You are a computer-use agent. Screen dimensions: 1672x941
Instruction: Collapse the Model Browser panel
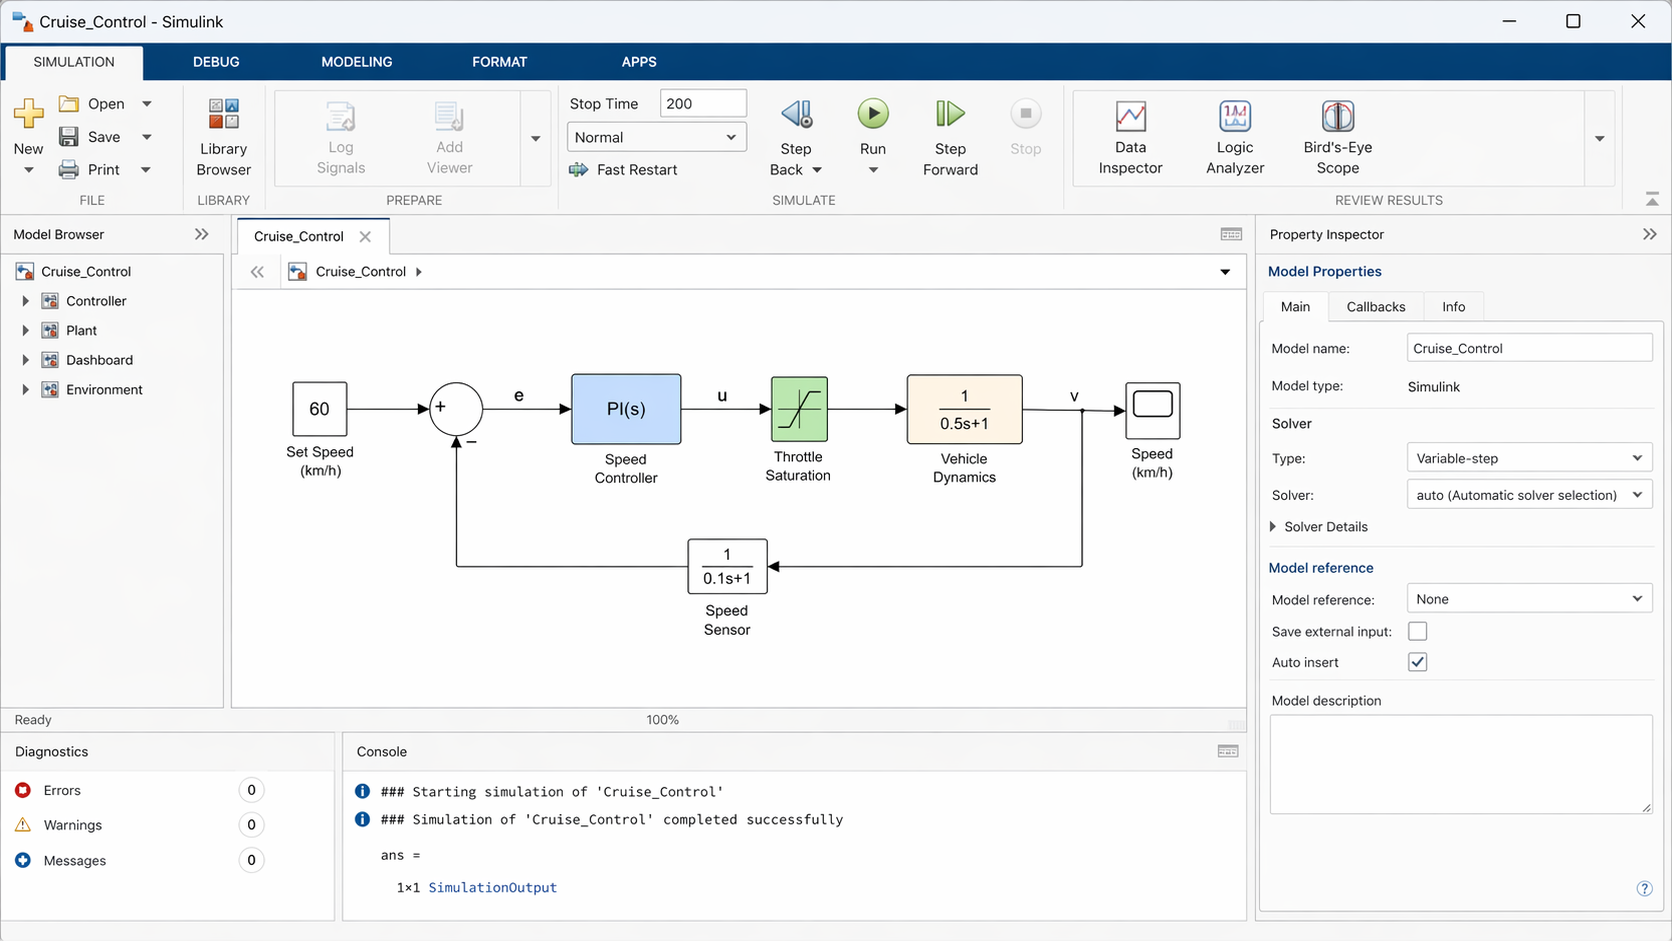point(202,234)
